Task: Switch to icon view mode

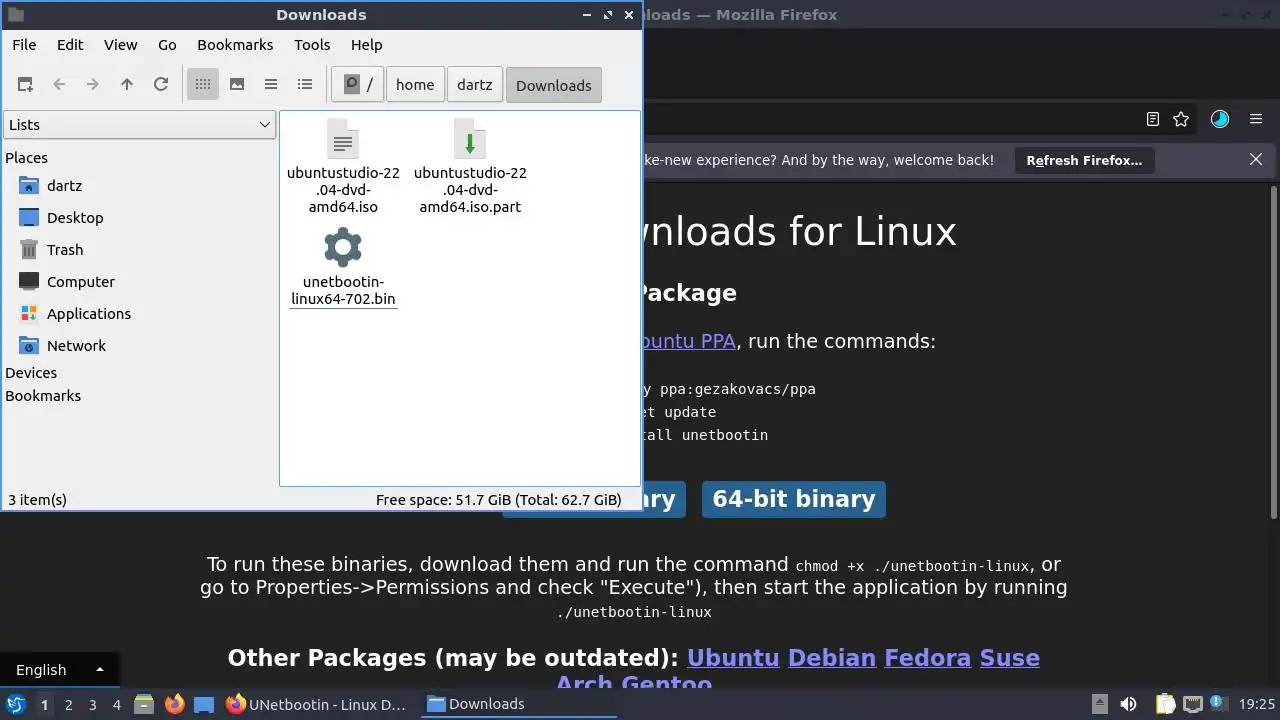Action: pyautogui.click(x=203, y=85)
